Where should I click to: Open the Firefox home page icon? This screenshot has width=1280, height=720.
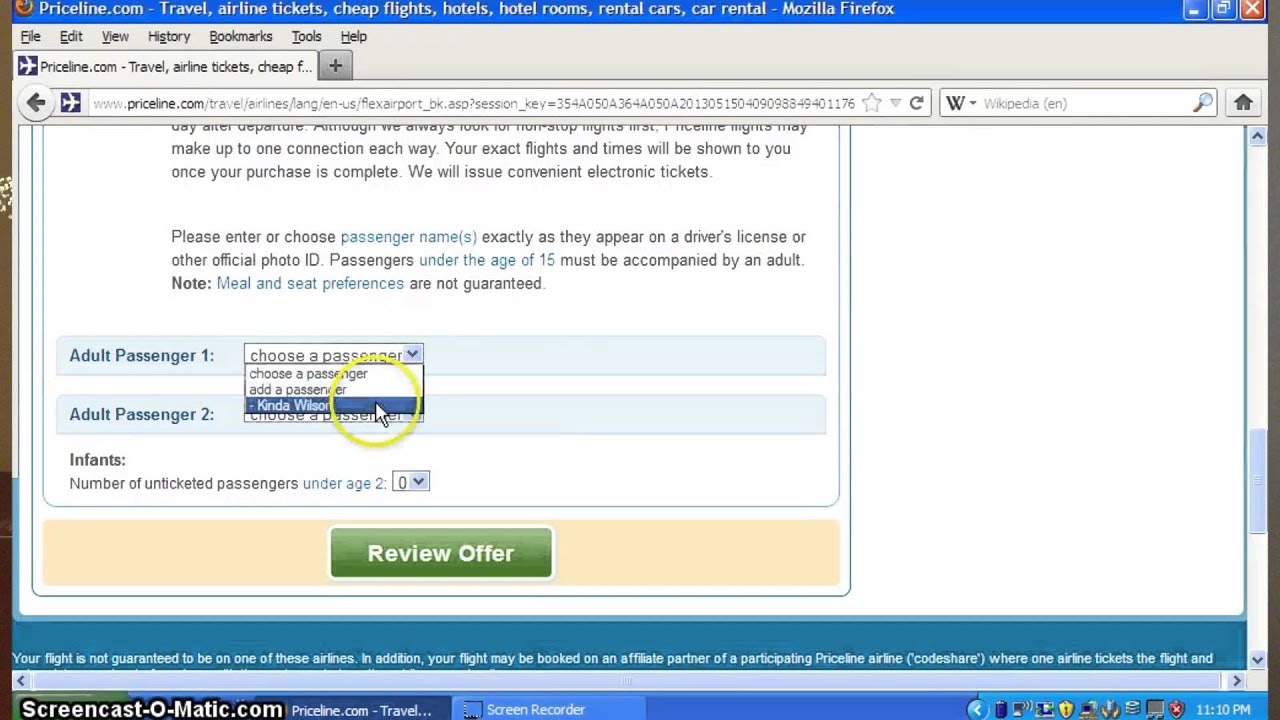(1243, 103)
